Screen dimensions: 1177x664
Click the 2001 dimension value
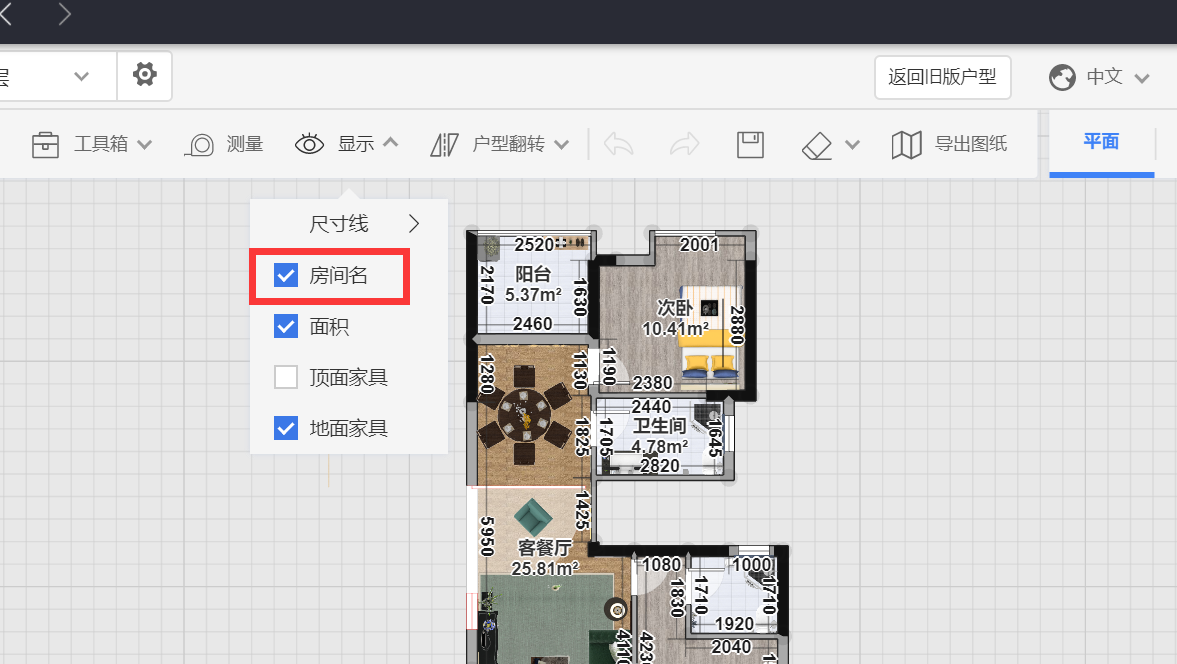(700, 245)
